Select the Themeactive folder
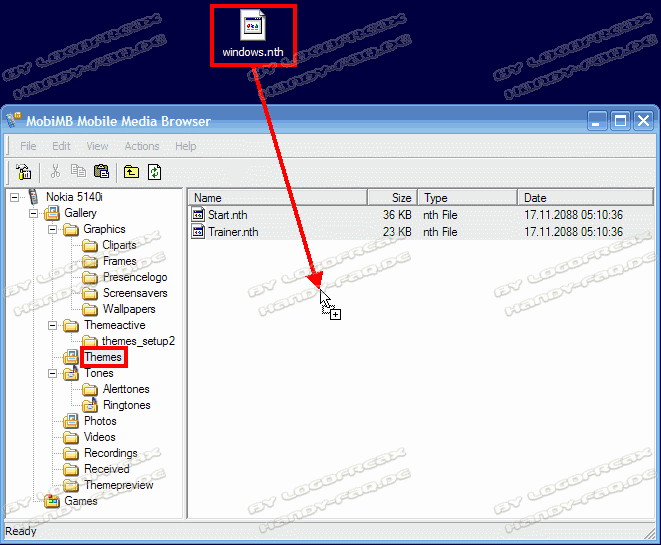This screenshot has width=661, height=545. [115, 325]
